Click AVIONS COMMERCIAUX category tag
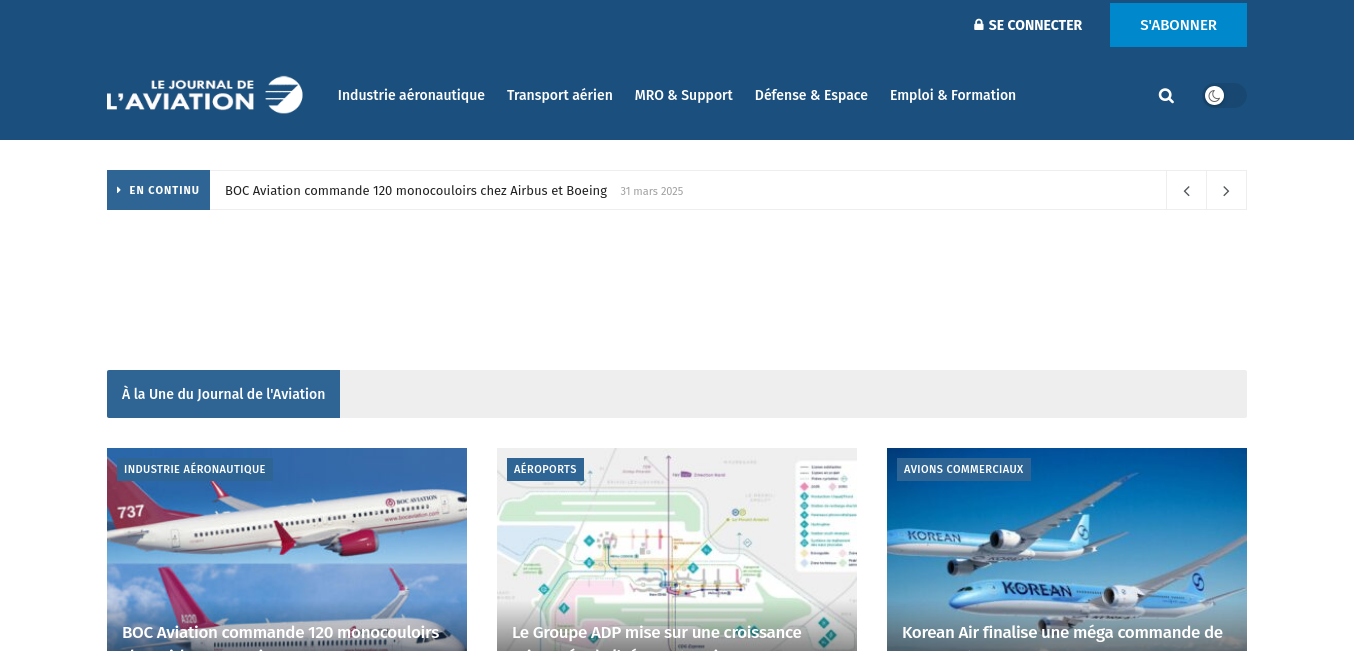The height and width of the screenshot is (651, 1366). click(x=964, y=469)
